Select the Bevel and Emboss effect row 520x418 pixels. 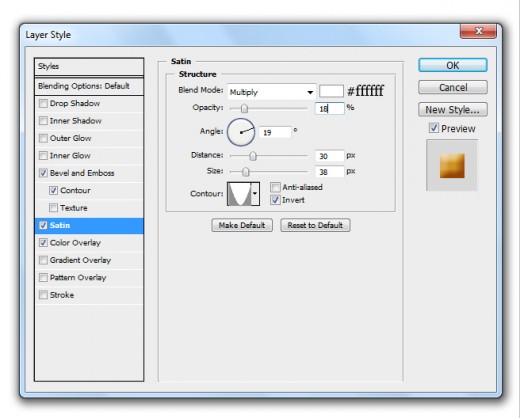(89, 173)
